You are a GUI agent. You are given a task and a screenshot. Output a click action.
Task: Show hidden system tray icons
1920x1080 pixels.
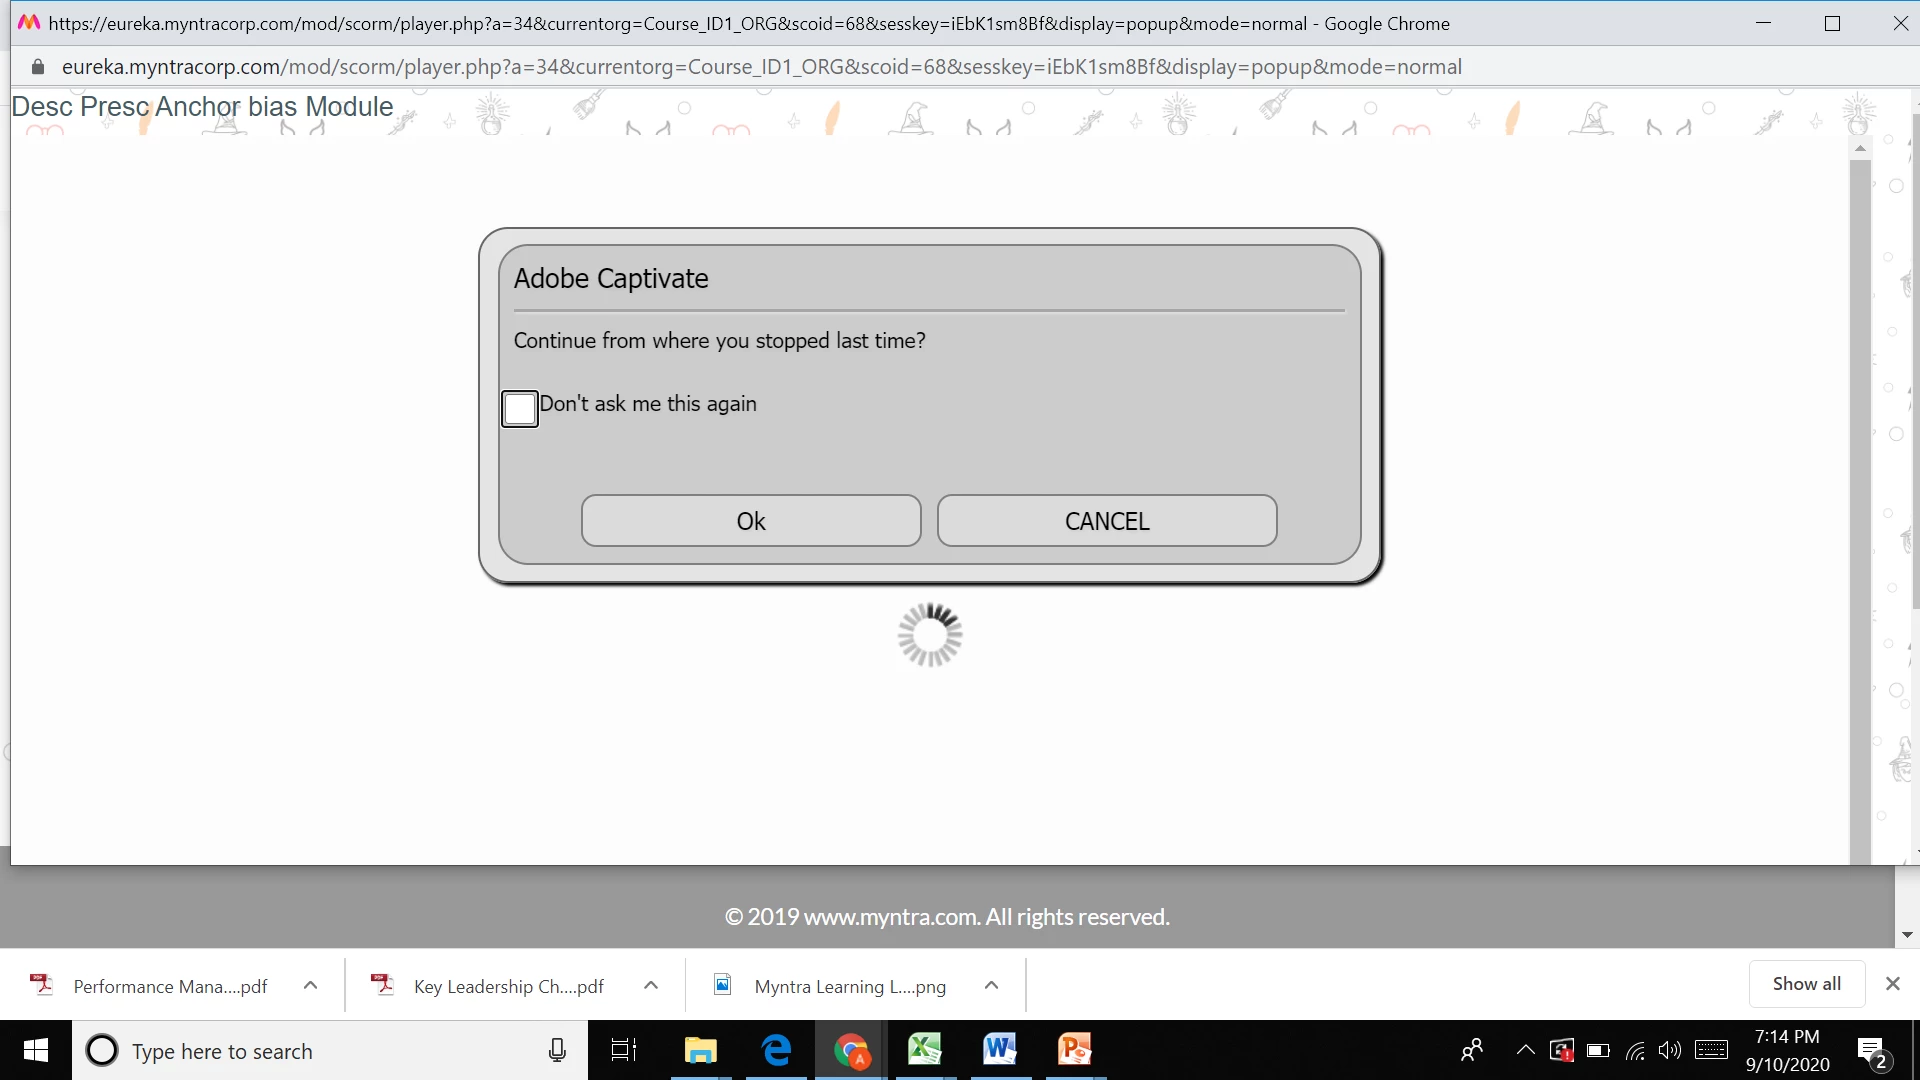1525,1050
